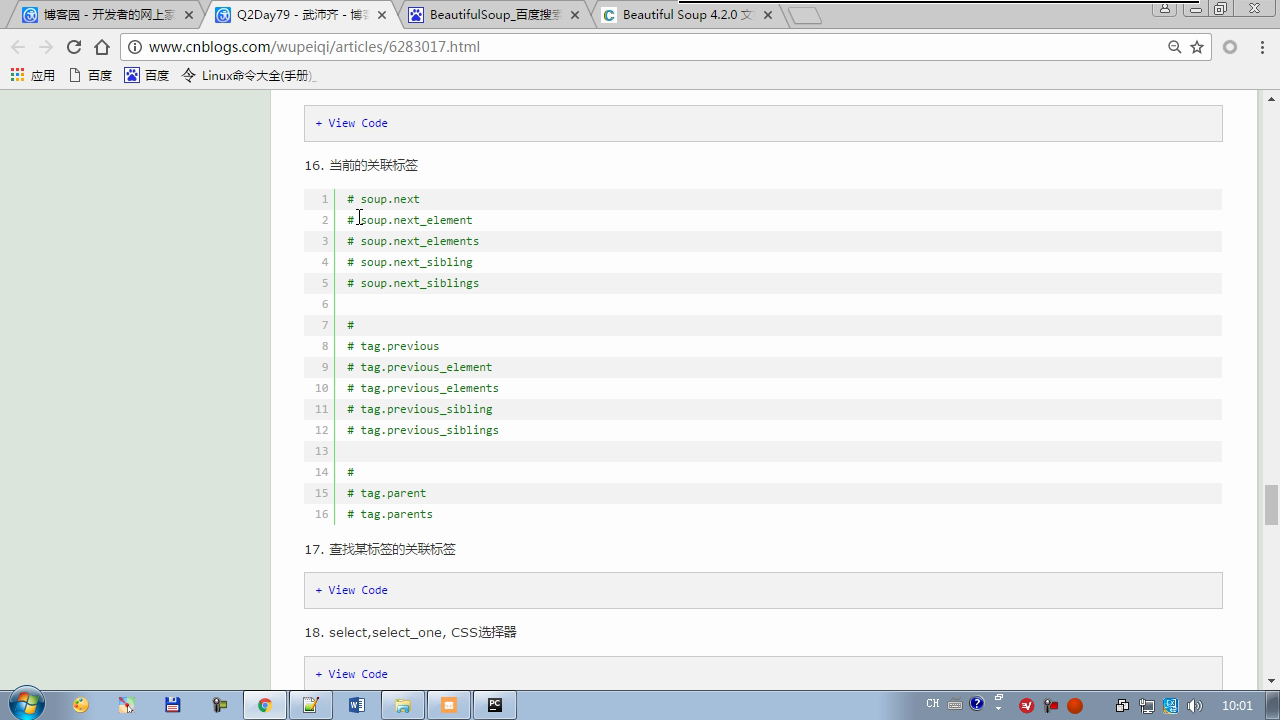
Task: Go to the browser home page
Action: pos(102,47)
